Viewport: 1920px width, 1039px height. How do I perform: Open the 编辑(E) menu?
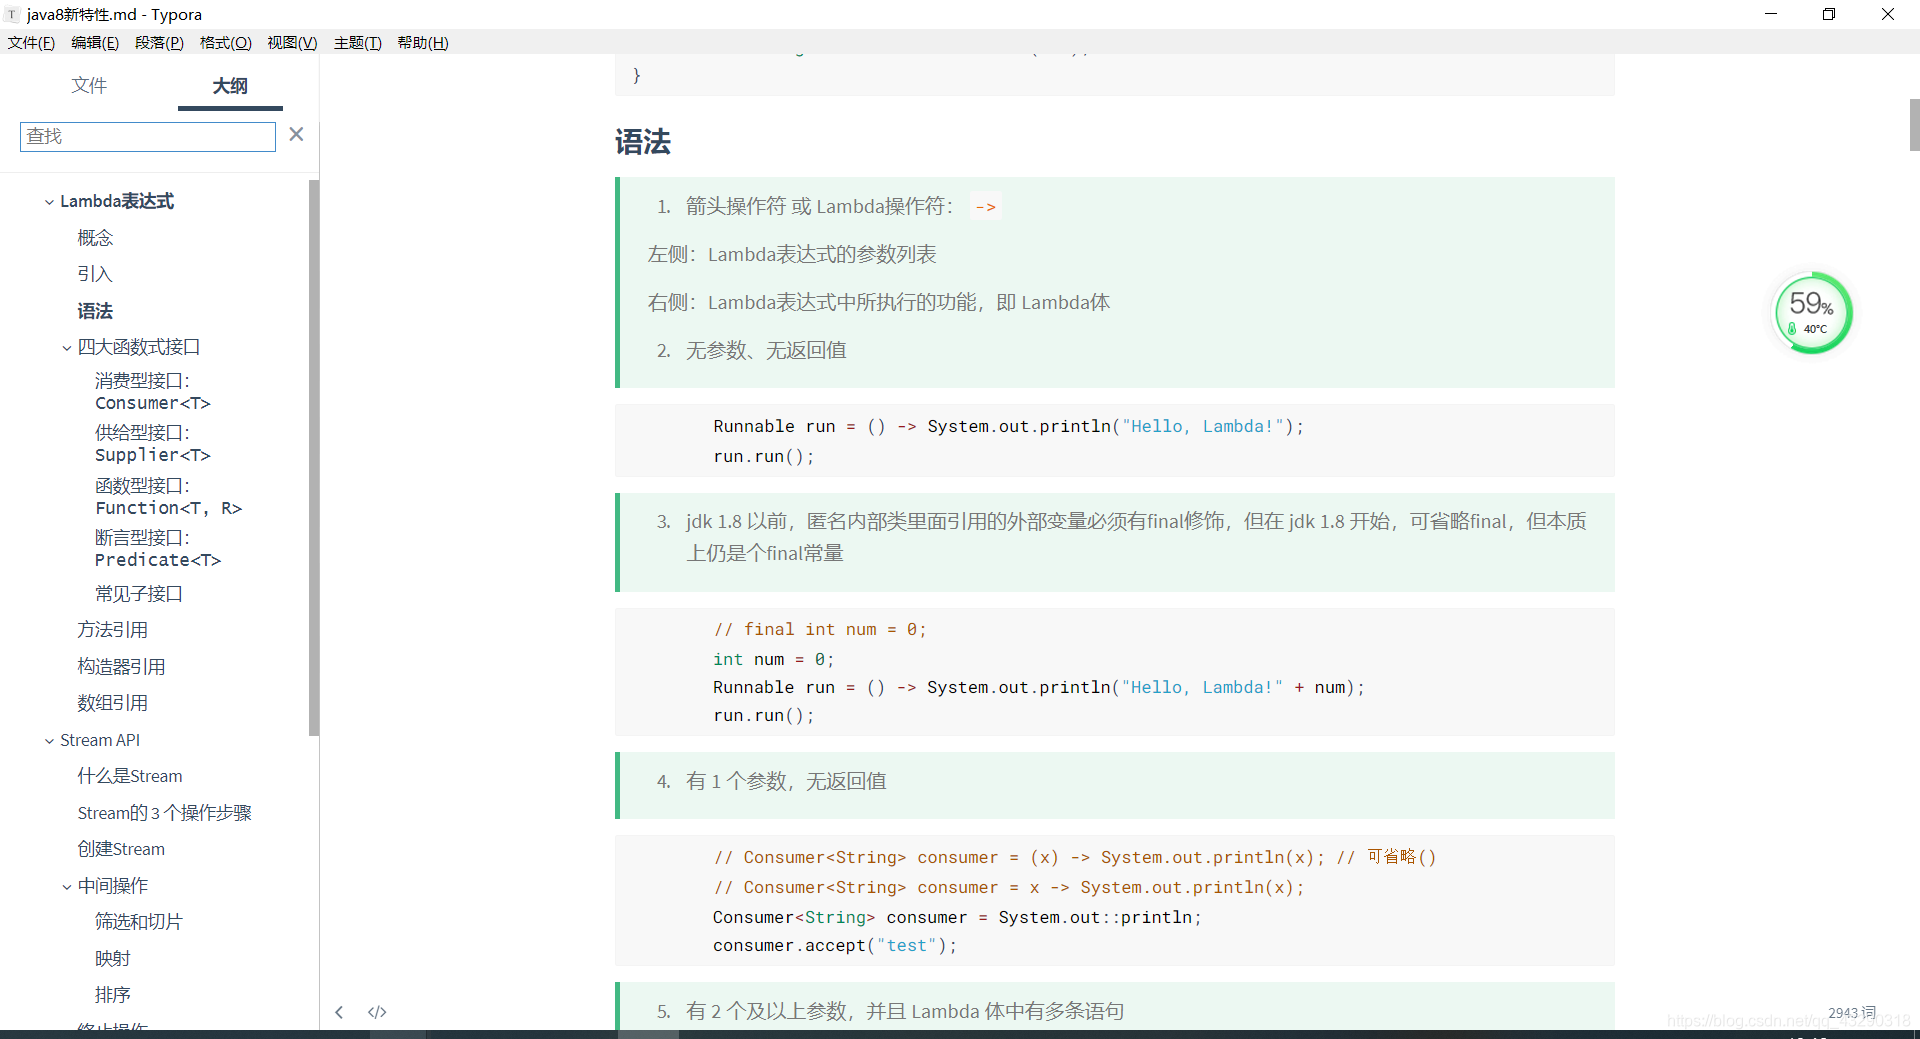(x=95, y=42)
